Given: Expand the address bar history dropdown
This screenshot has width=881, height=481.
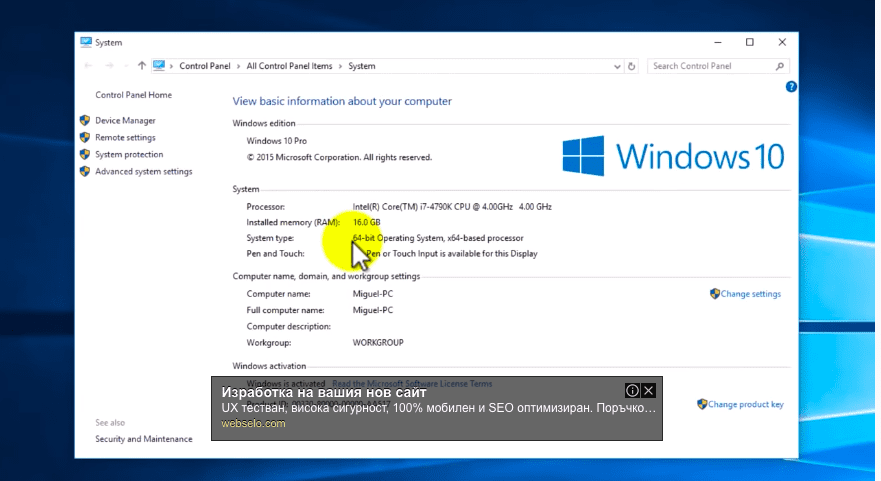Looking at the screenshot, I should [x=617, y=66].
